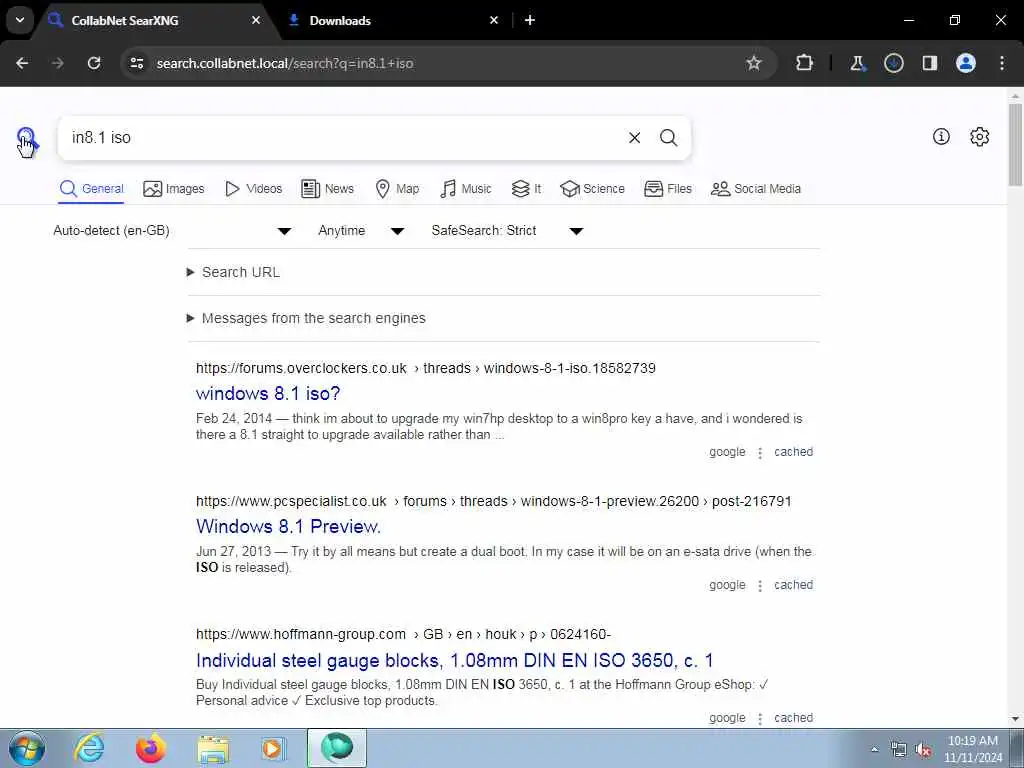Select the General search category
Image resolution: width=1024 pixels, height=768 pixels.
click(x=91, y=189)
